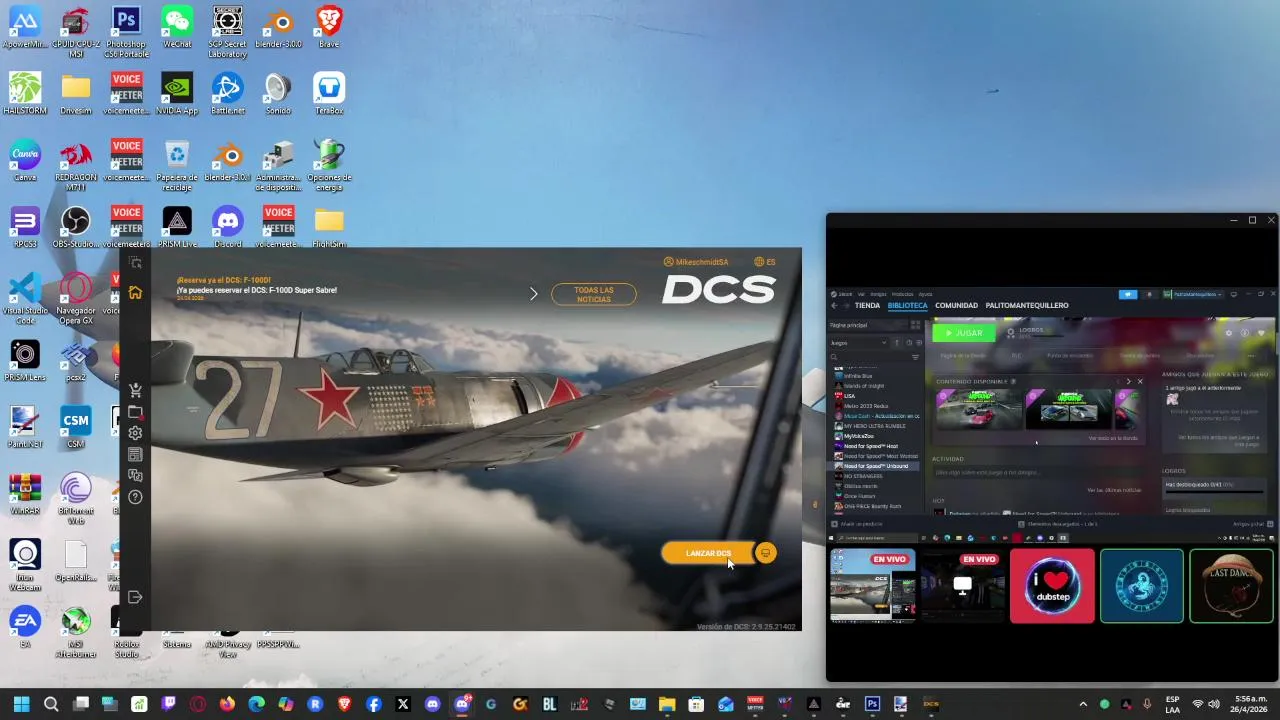Switch to Steam Tienda tab

pyautogui.click(x=867, y=306)
